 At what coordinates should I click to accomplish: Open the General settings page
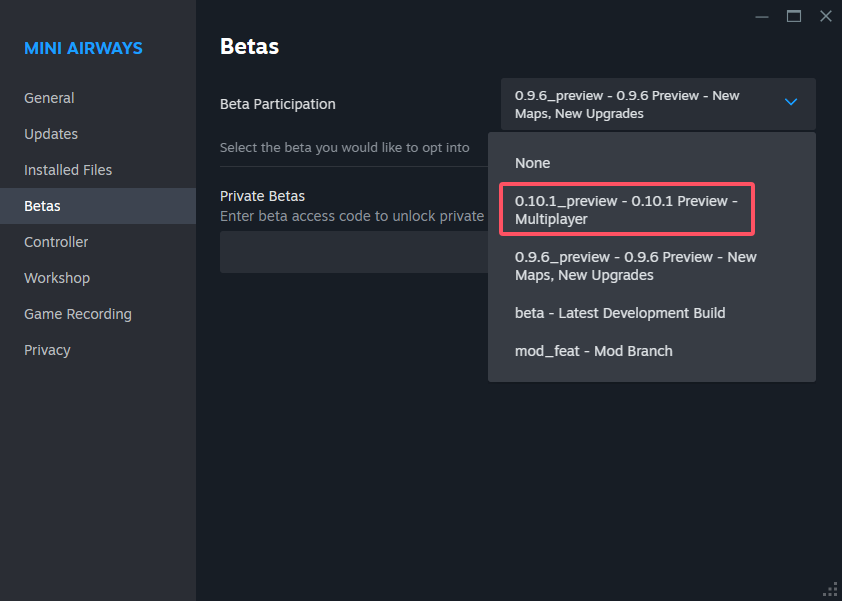tap(49, 98)
